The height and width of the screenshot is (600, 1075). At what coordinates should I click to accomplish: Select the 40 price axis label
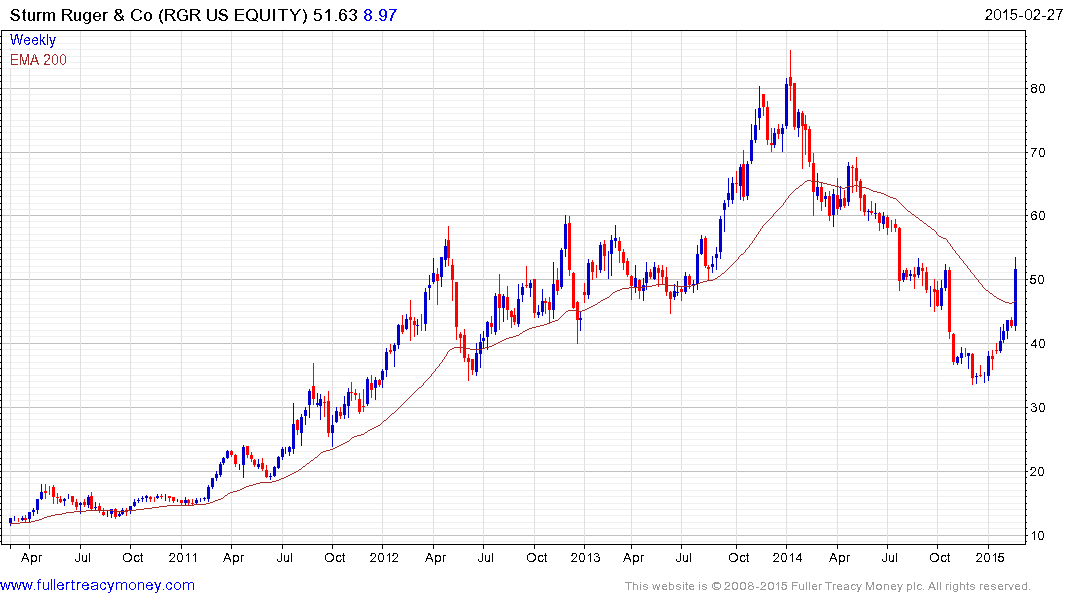[1037, 344]
